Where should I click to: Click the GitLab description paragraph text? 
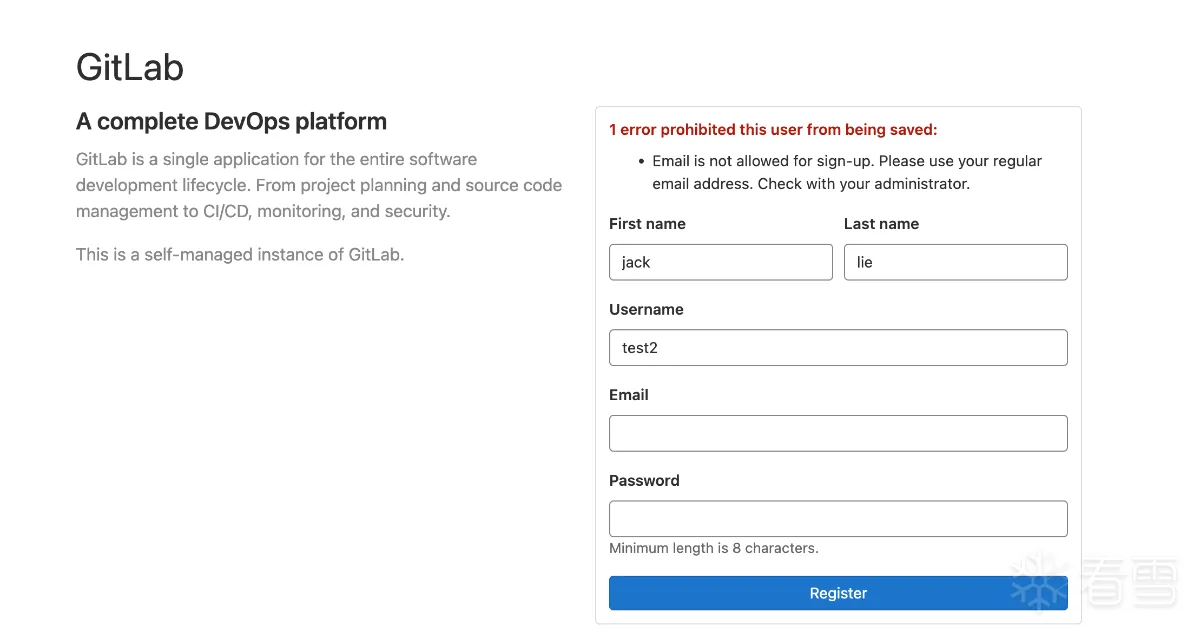pyautogui.click(x=318, y=185)
